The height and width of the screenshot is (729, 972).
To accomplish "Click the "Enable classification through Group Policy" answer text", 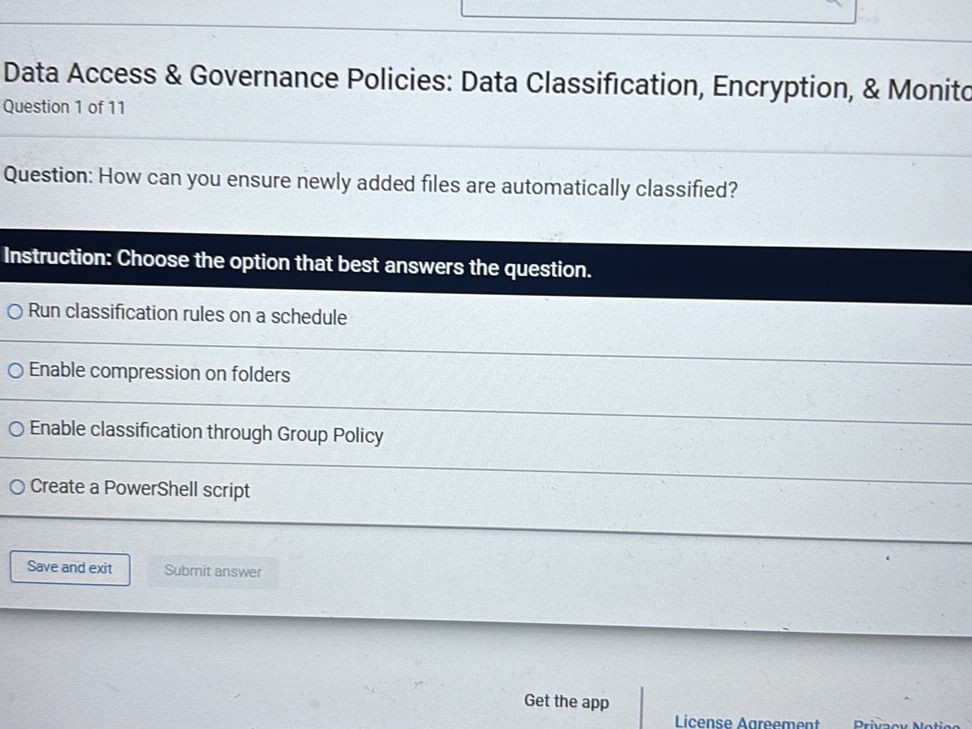I will click(206, 433).
